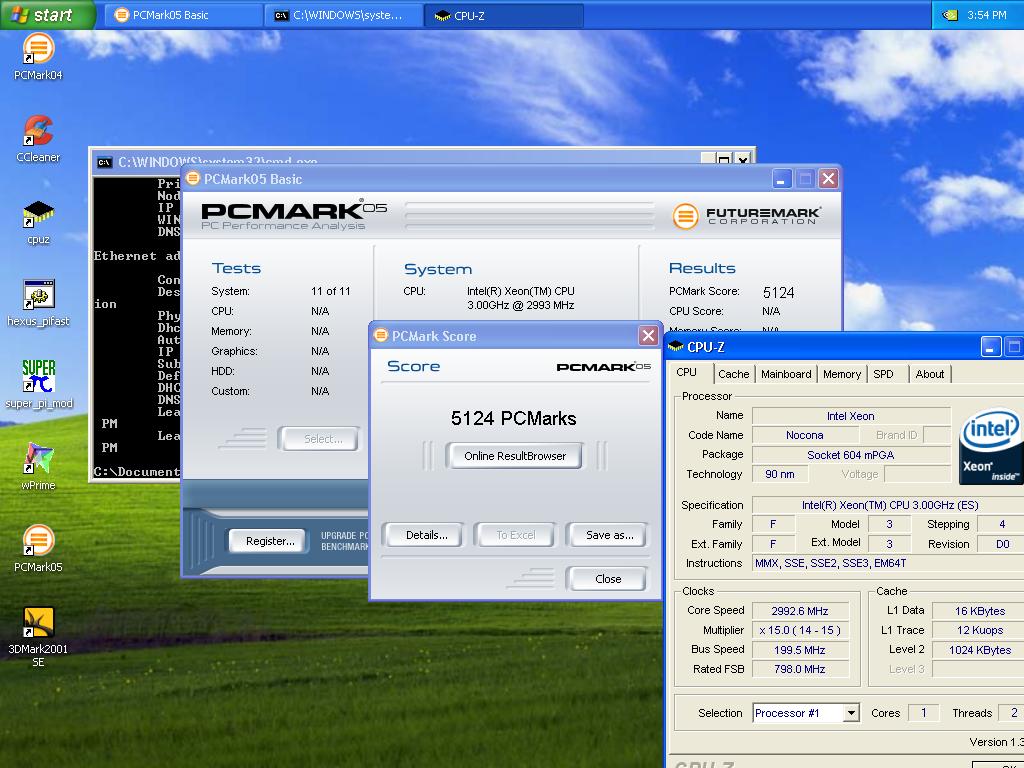Click the Revision D0 field

pos(1002,544)
